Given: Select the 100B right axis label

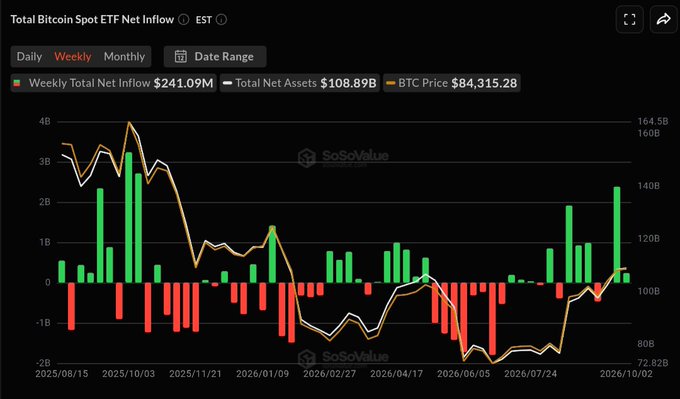Looking at the screenshot, I should [649, 291].
